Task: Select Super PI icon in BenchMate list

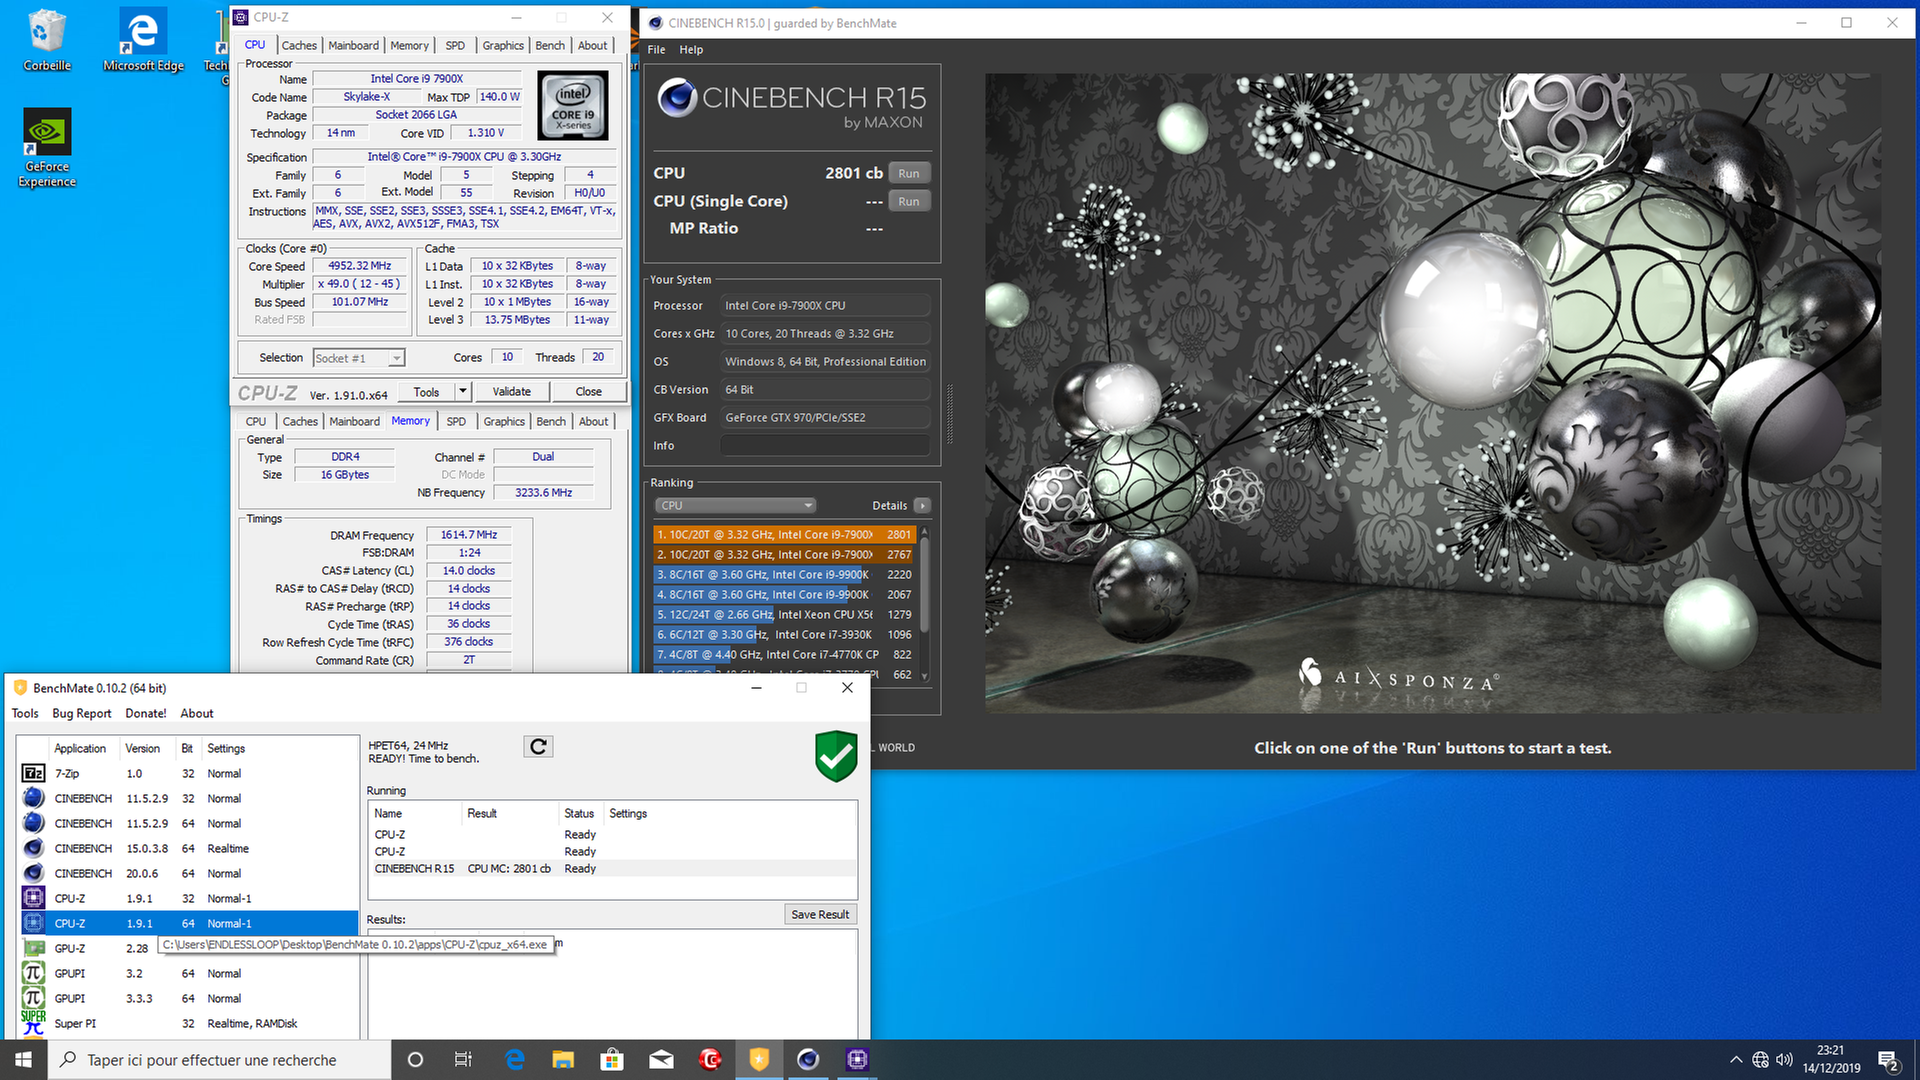Action: (x=33, y=1023)
